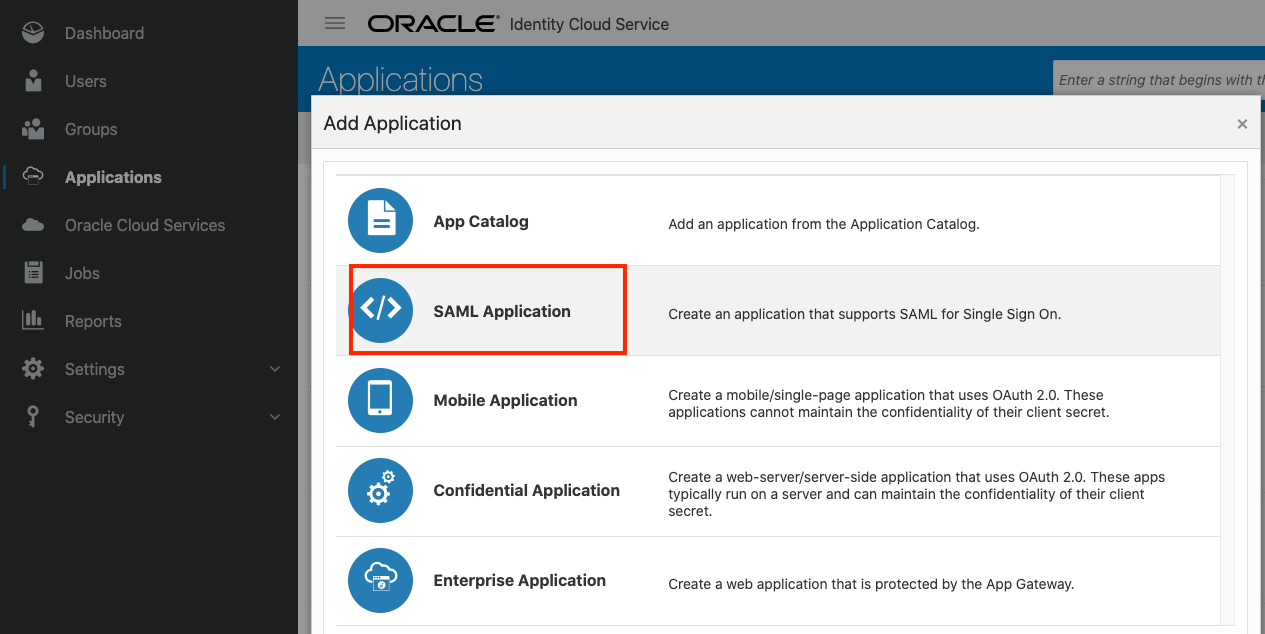Choose the SAML Application label
This screenshot has width=1265, height=634.
click(502, 311)
